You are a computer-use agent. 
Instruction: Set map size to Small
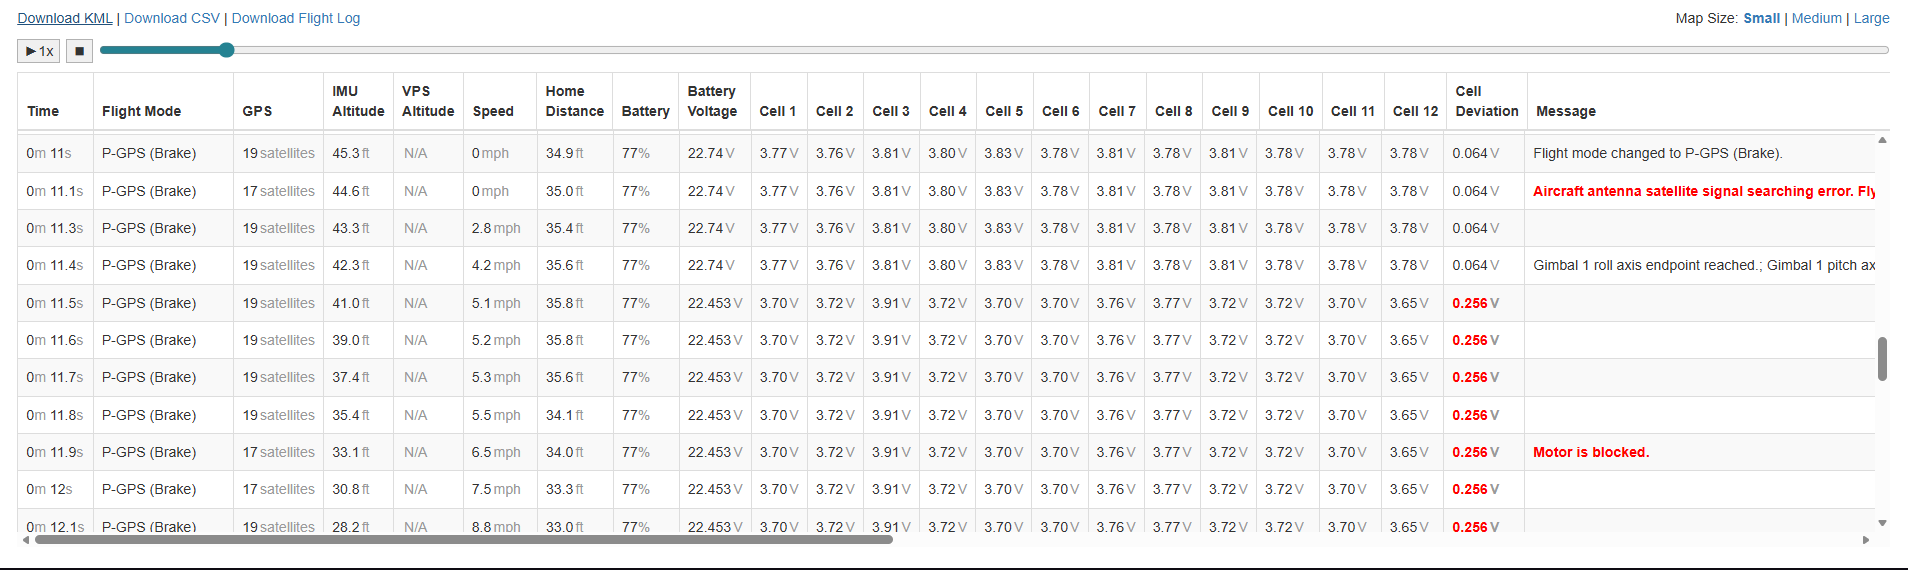point(1761,18)
